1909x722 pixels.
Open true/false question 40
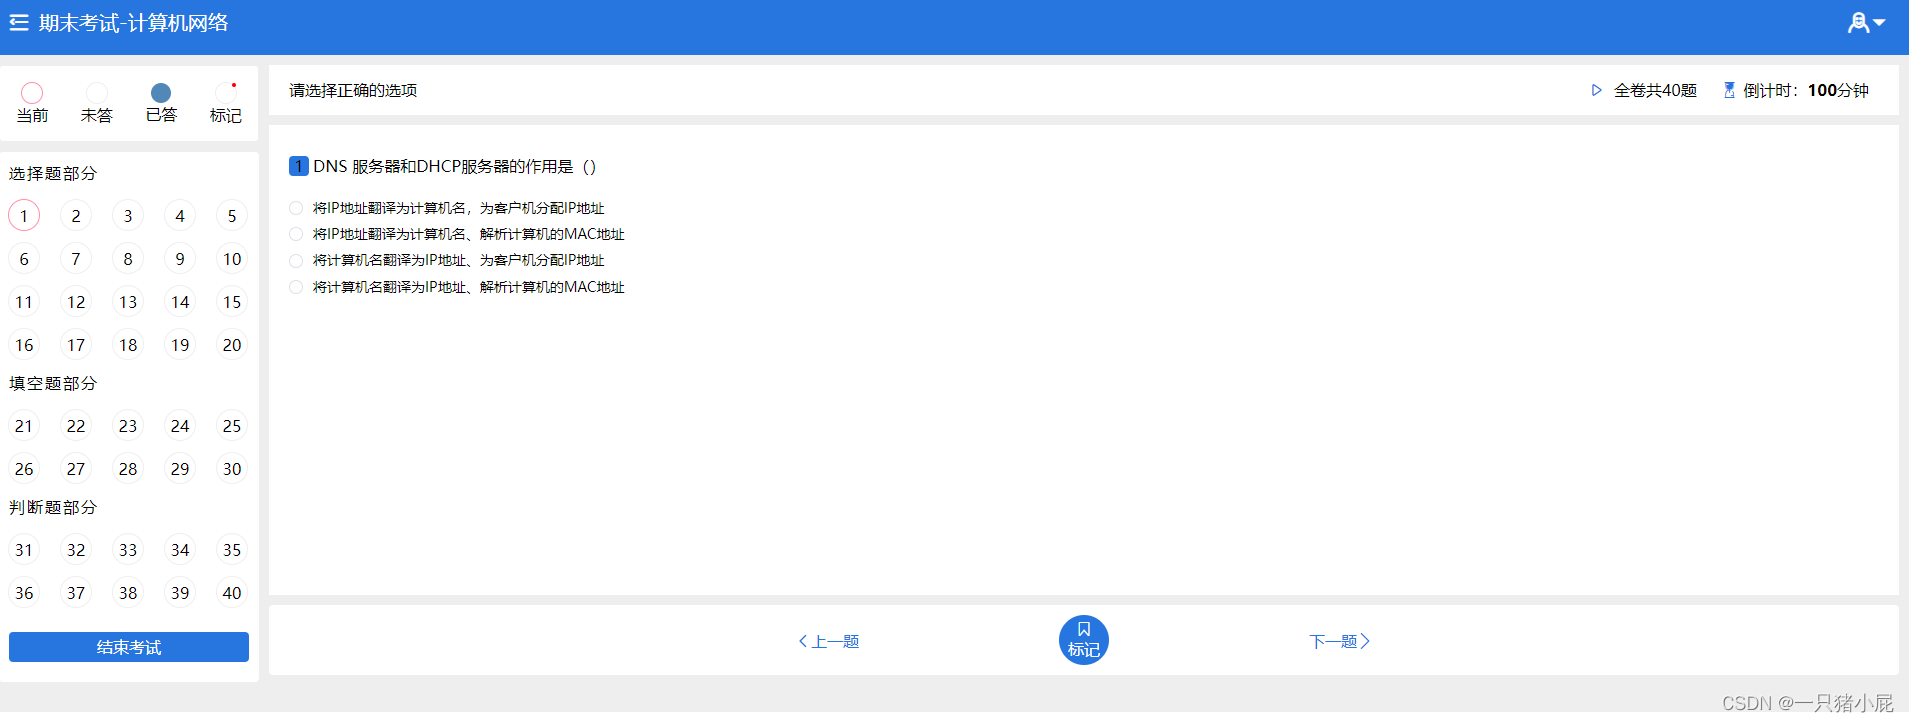click(x=232, y=593)
